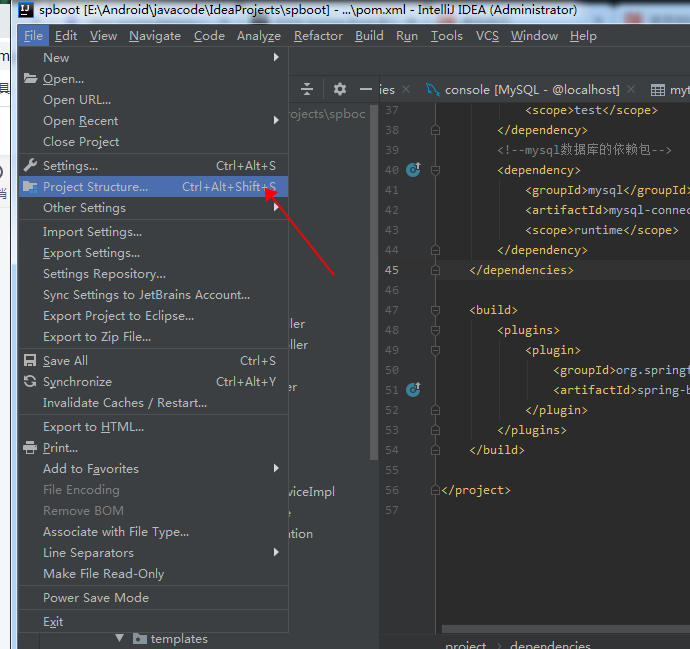690x649 pixels.
Task: Toggle Power Save Mode
Action: coord(154,598)
